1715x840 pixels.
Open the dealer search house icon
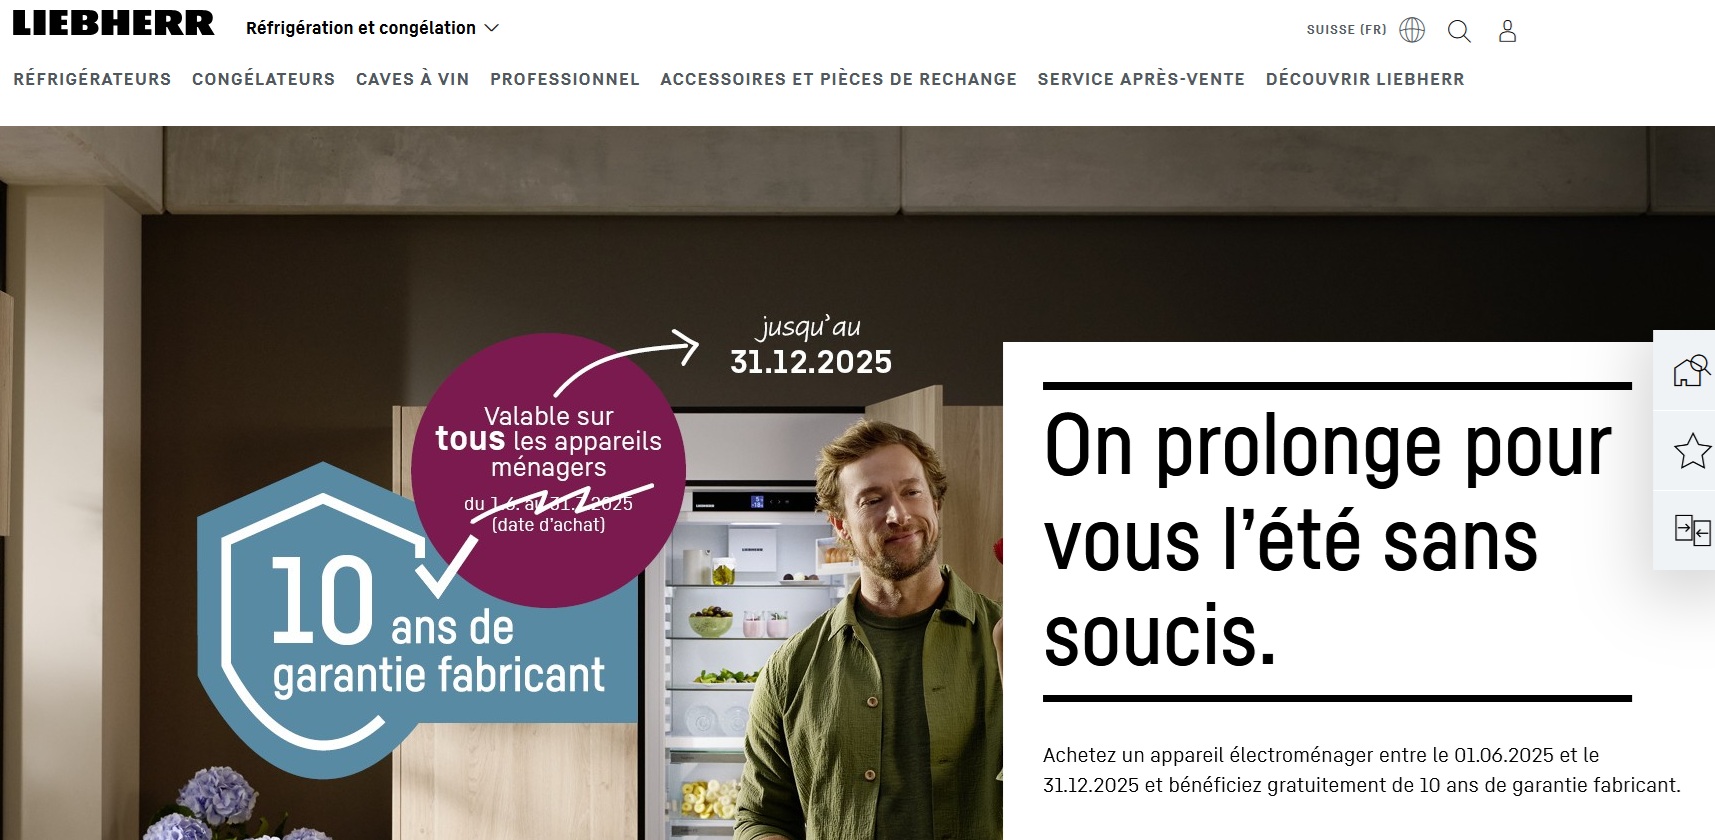pos(1691,370)
